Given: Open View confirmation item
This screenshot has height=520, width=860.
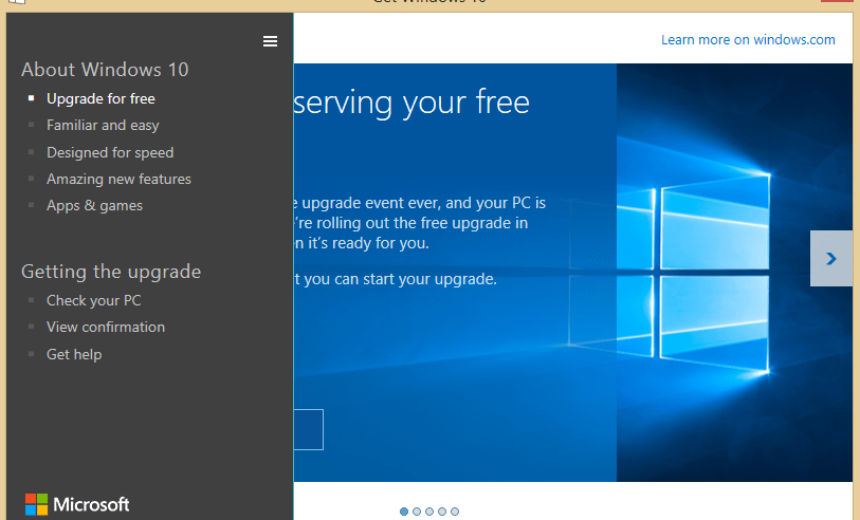Looking at the screenshot, I should pos(105,327).
